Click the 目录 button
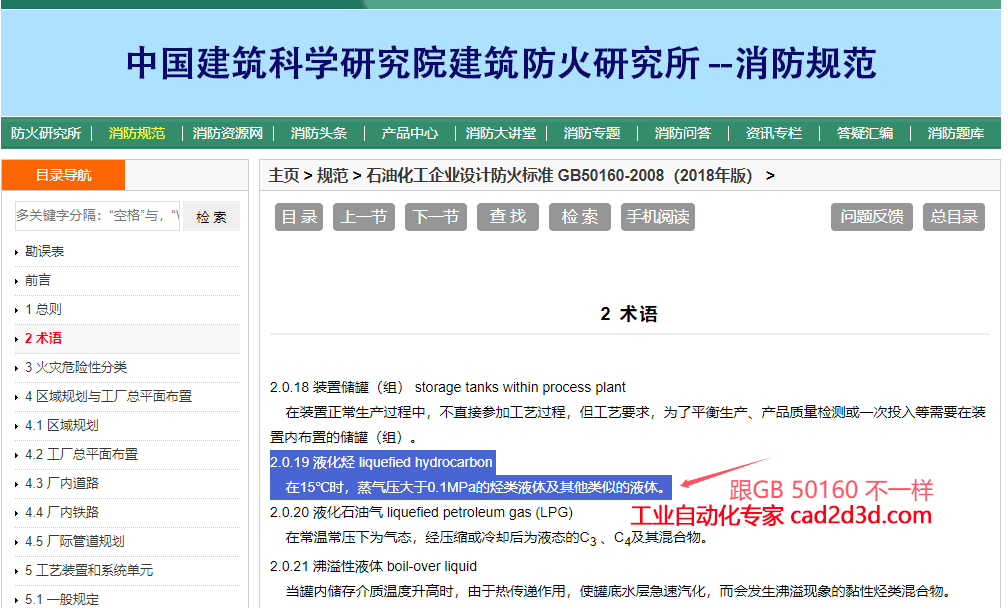Screen dimensions: 1008x608 pyautogui.click(x=299, y=217)
